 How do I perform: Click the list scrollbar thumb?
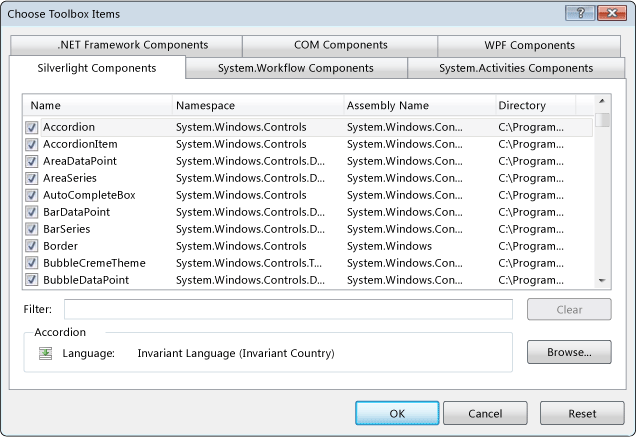pos(604,120)
